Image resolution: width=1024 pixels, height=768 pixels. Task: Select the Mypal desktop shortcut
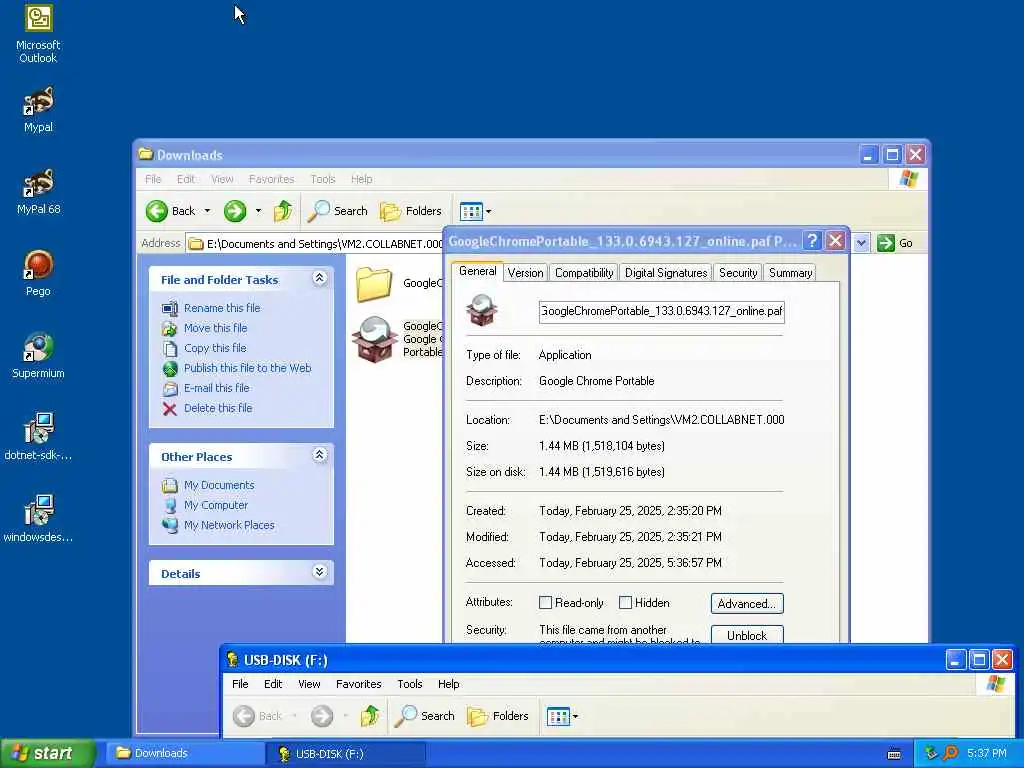point(38,109)
